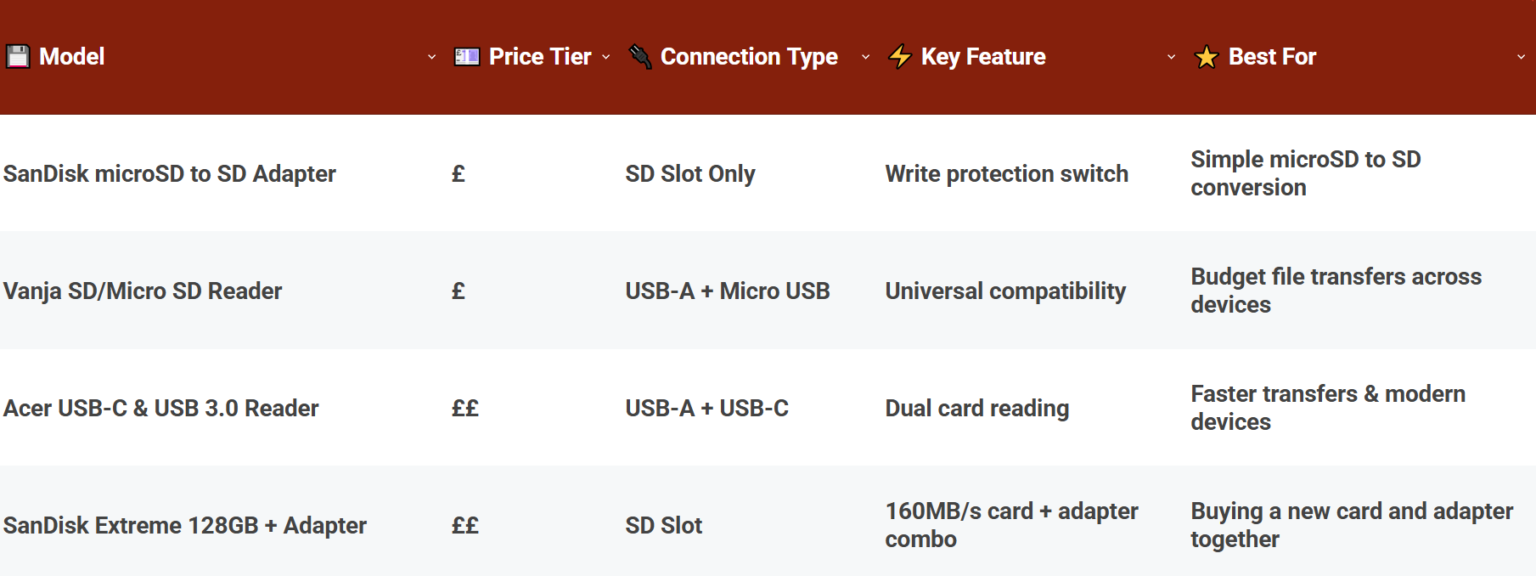Screen dimensions: 1536x576
Task: Open the Connection Type column dropdown chevron
Action: (866, 58)
